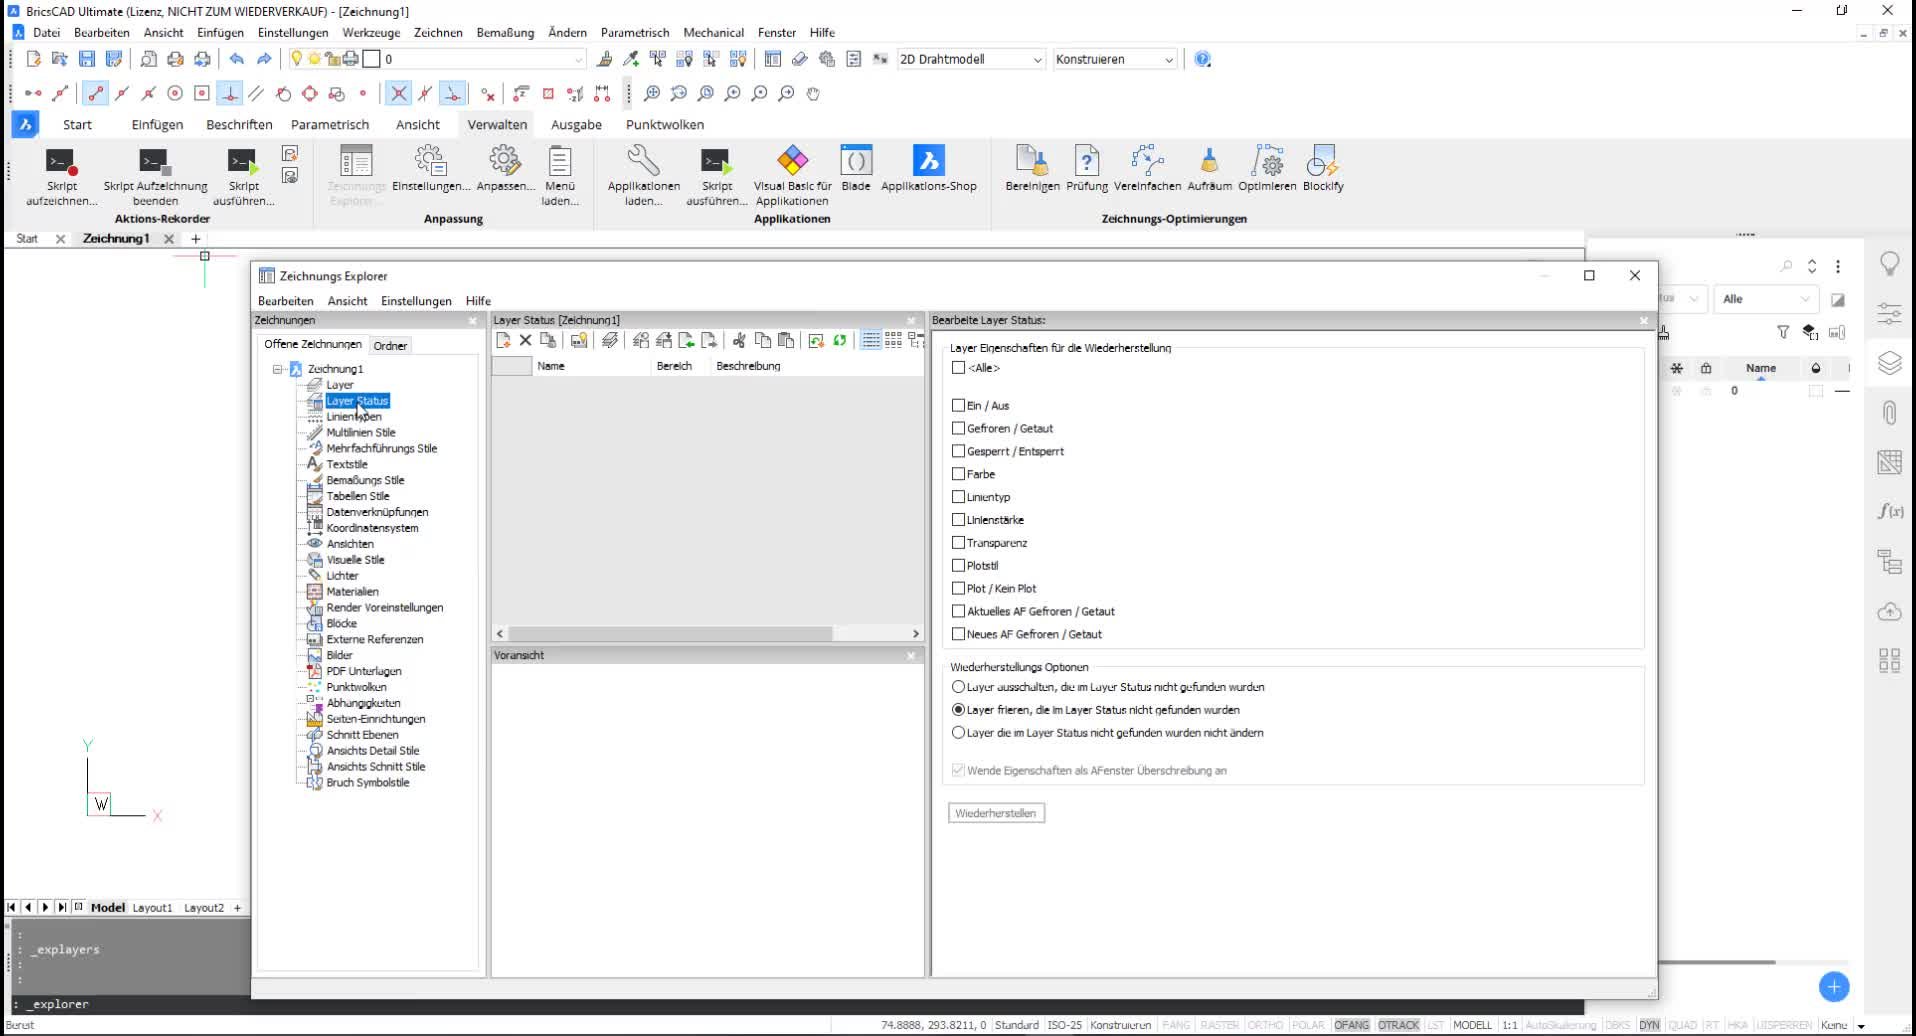Switch to the Ausgabe ribbon tab
Viewport: 1916px width, 1036px height.
(576, 125)
